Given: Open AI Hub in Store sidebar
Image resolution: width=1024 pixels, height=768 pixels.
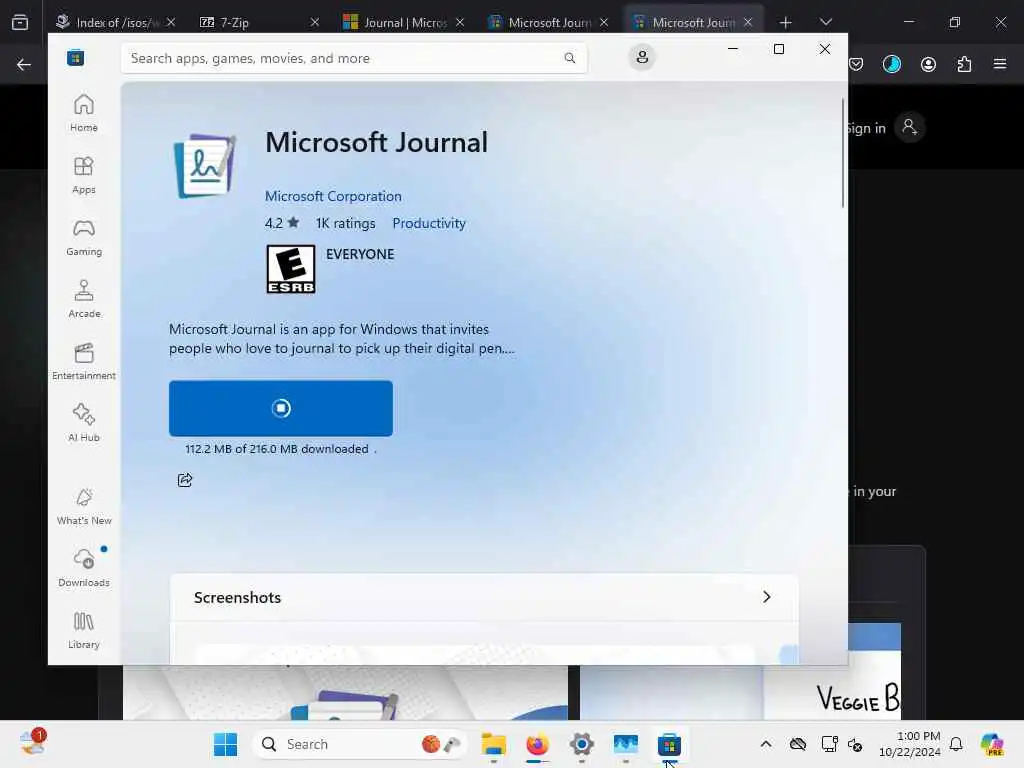Looking at the screenshot, I should point(84,423).
